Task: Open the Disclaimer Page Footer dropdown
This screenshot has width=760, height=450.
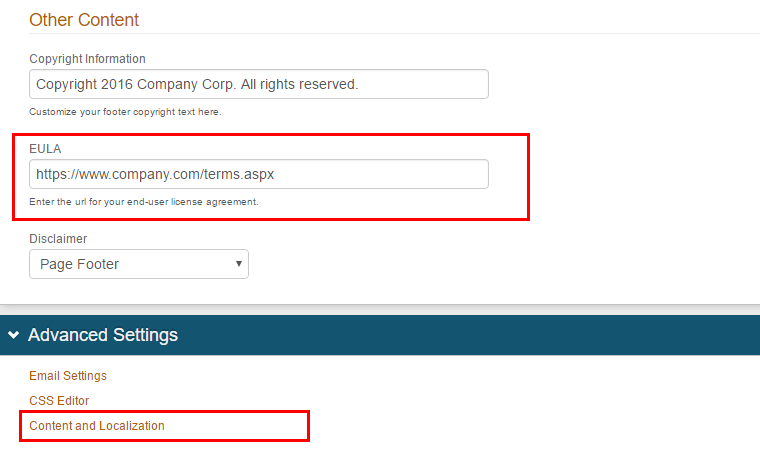Action: tap(139, 264)
